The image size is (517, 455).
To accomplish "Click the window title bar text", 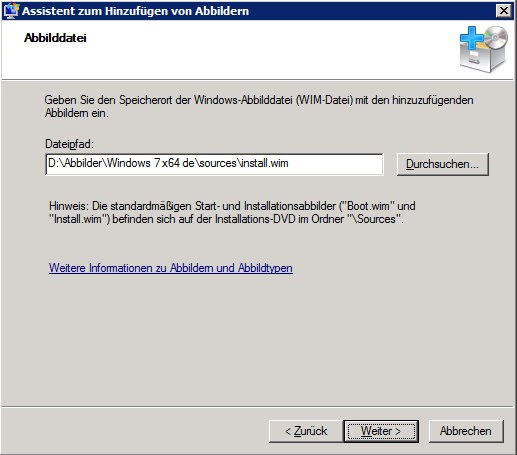I will (135, 11).
